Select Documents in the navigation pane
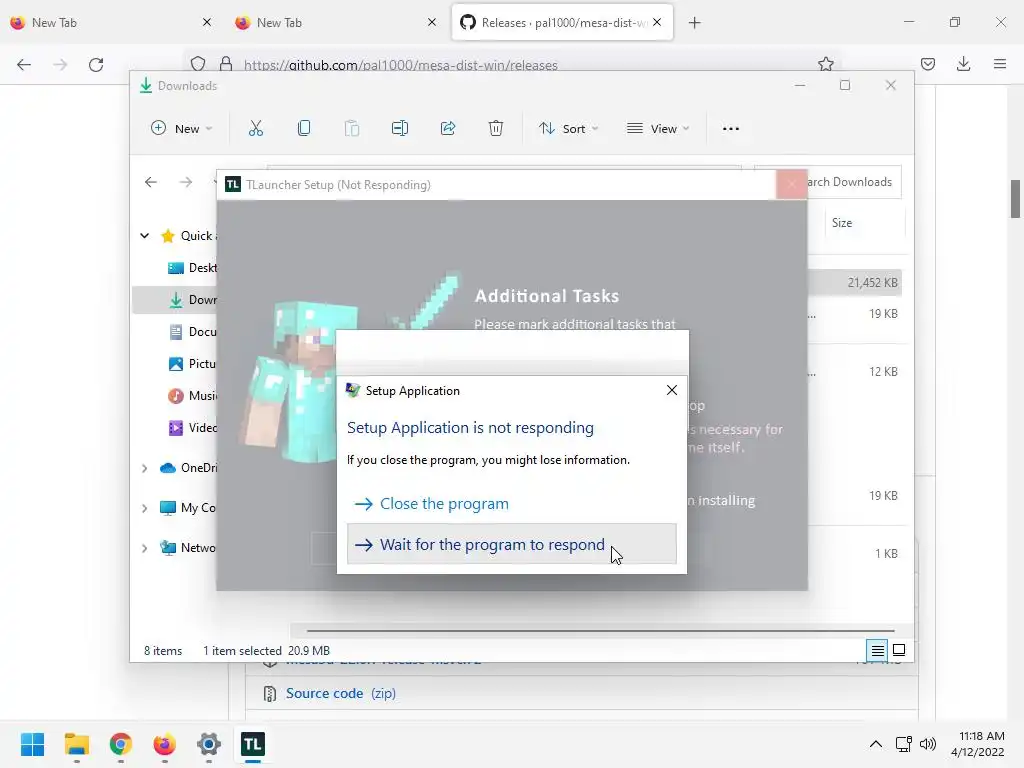This screenshot has width=1024, height=768. coord(192,332)
